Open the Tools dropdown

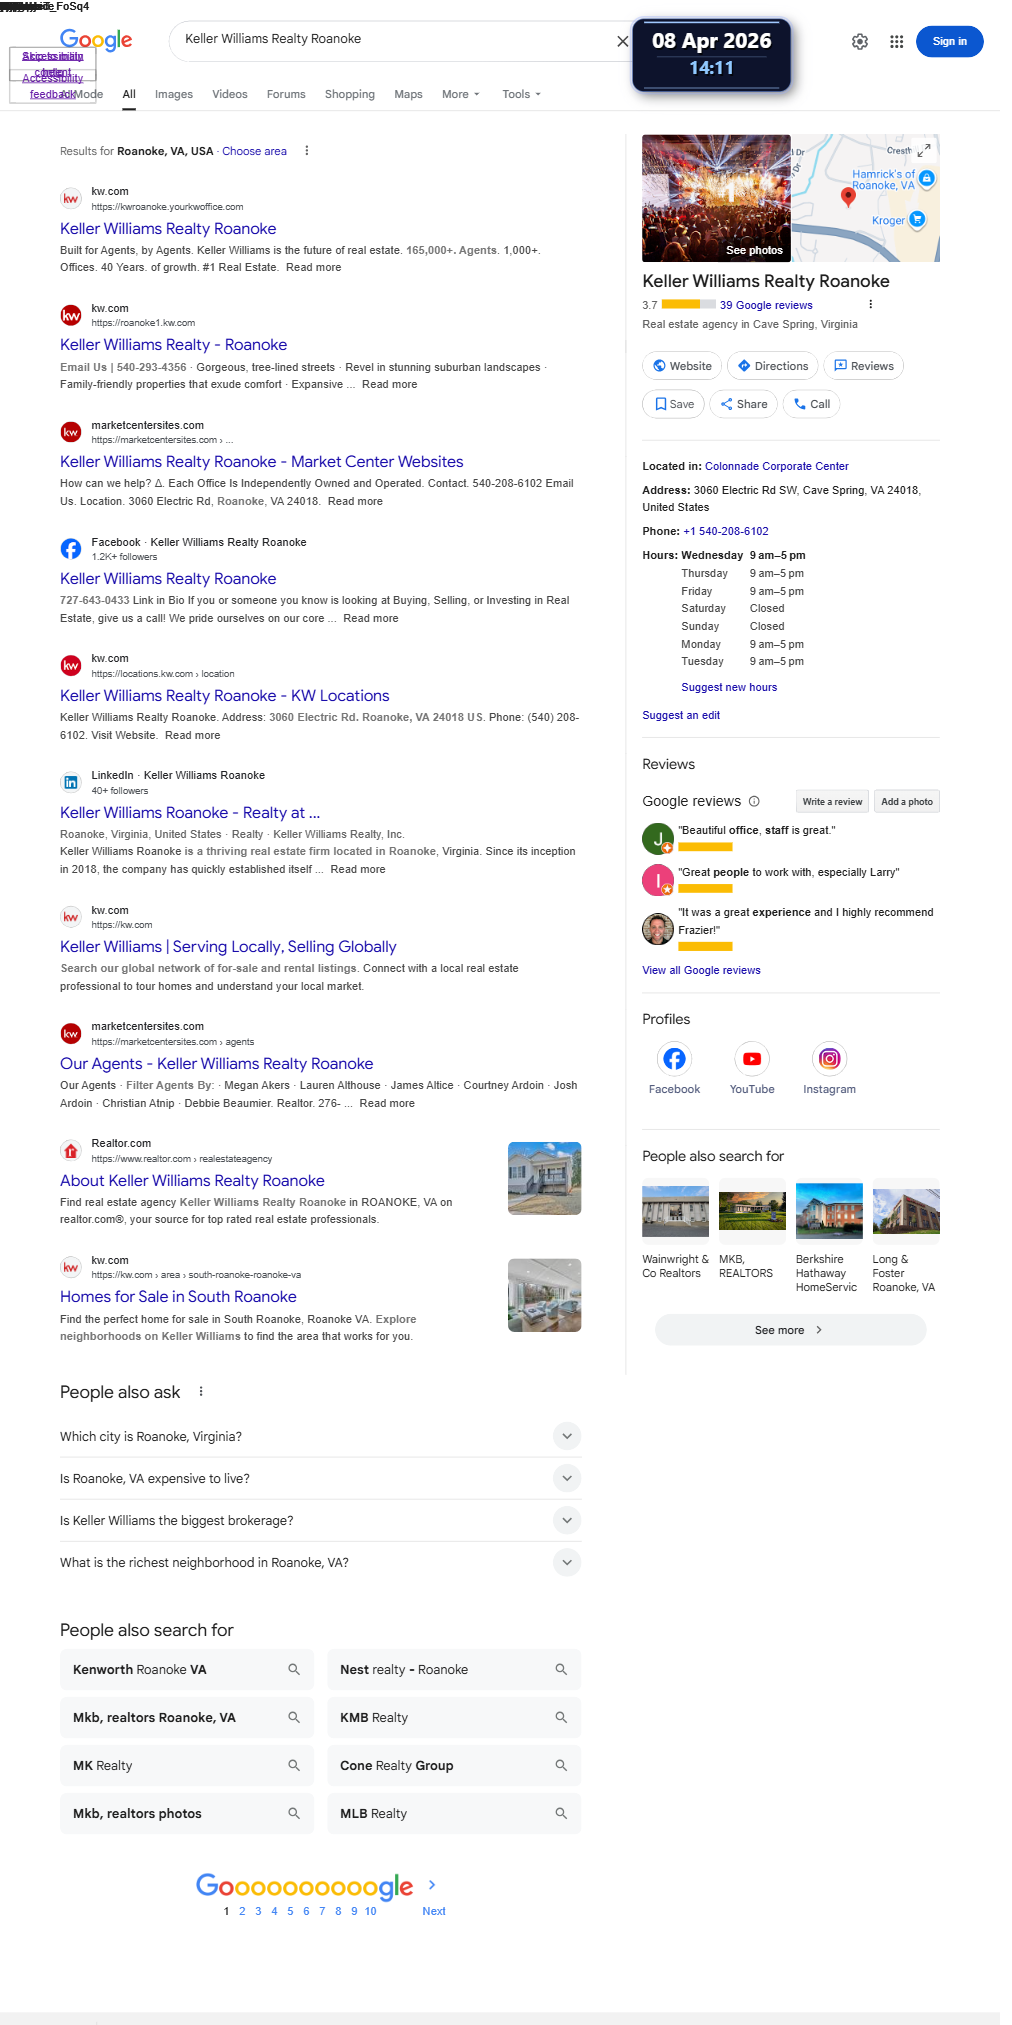click(x=521, y=94)
